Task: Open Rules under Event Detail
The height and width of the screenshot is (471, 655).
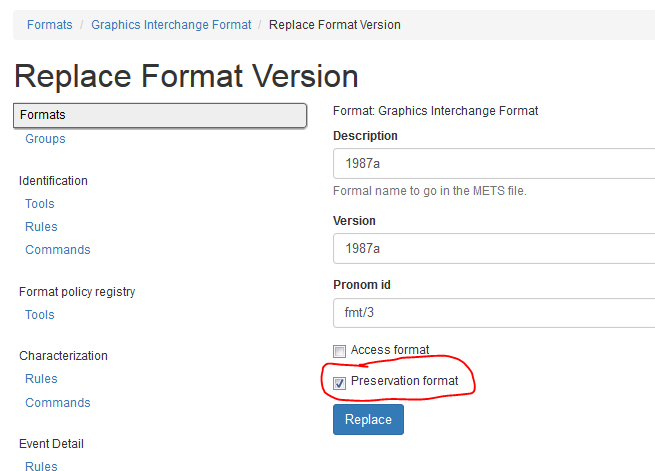Action: [x=41, y=466]
